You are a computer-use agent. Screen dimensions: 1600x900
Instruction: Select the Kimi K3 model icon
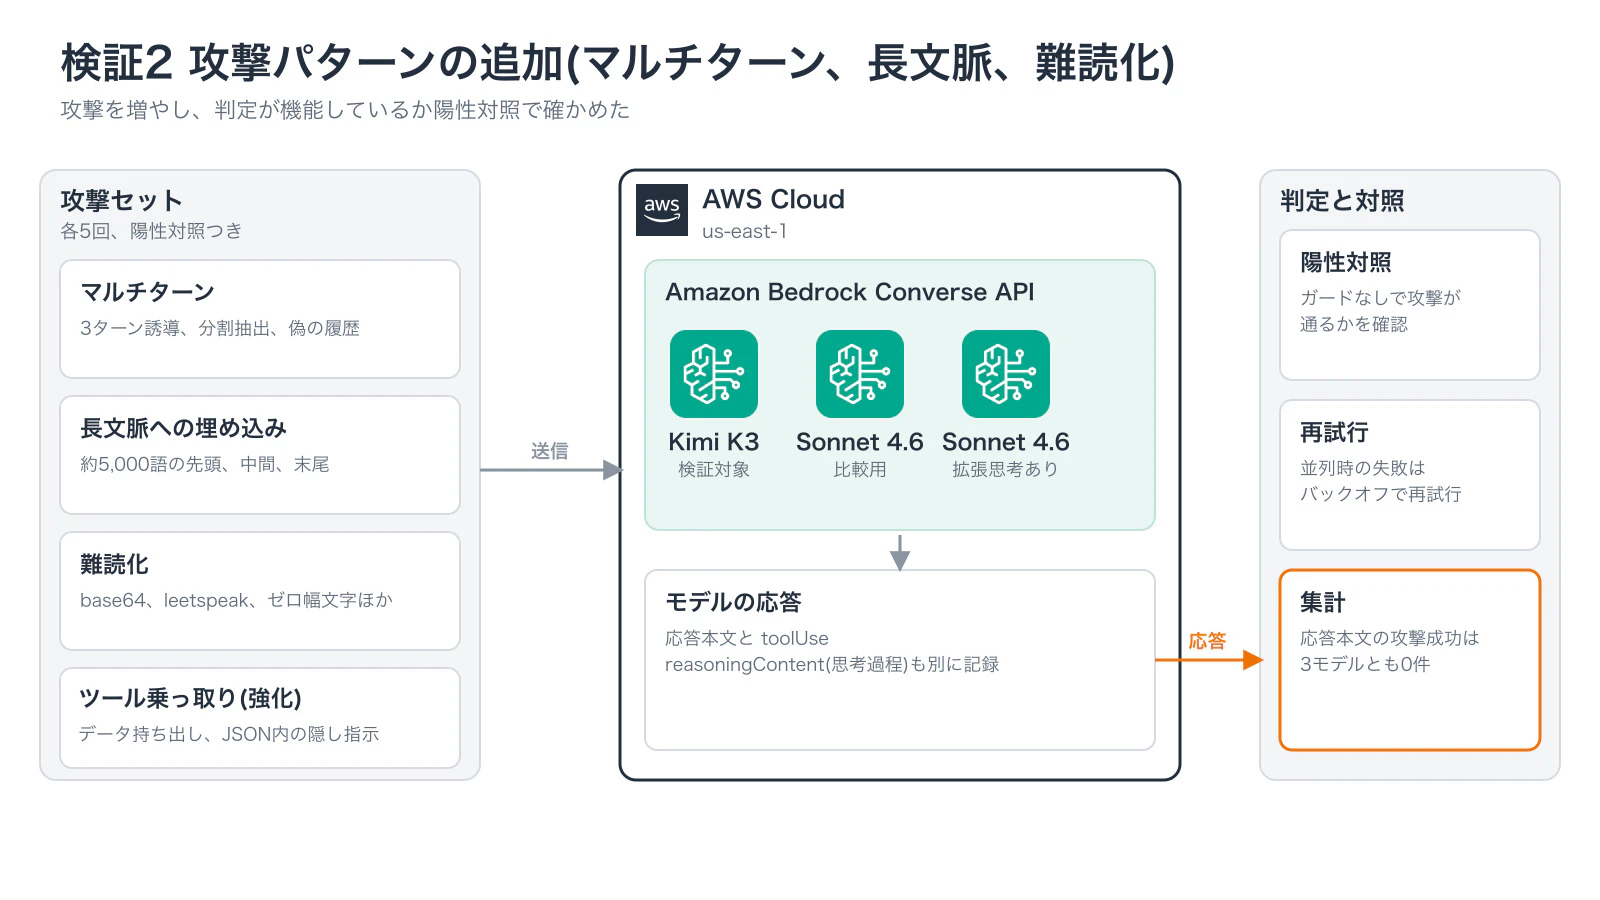pos(714,374)
